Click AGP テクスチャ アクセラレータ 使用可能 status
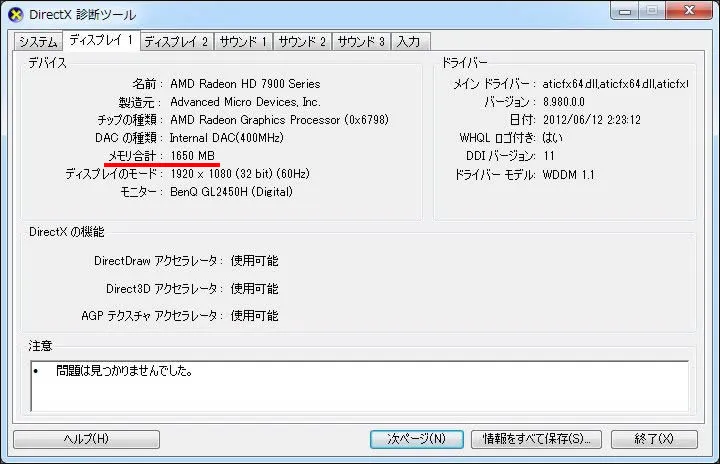Screen dimensions: 720x464 coord(254,316)
